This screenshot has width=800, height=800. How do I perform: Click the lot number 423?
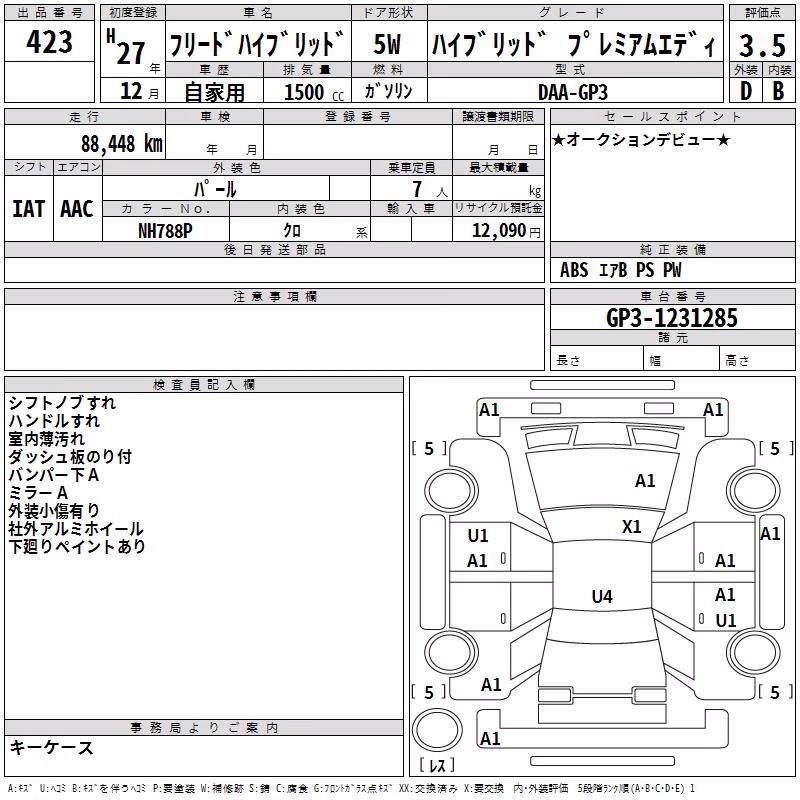coord(49,41)
